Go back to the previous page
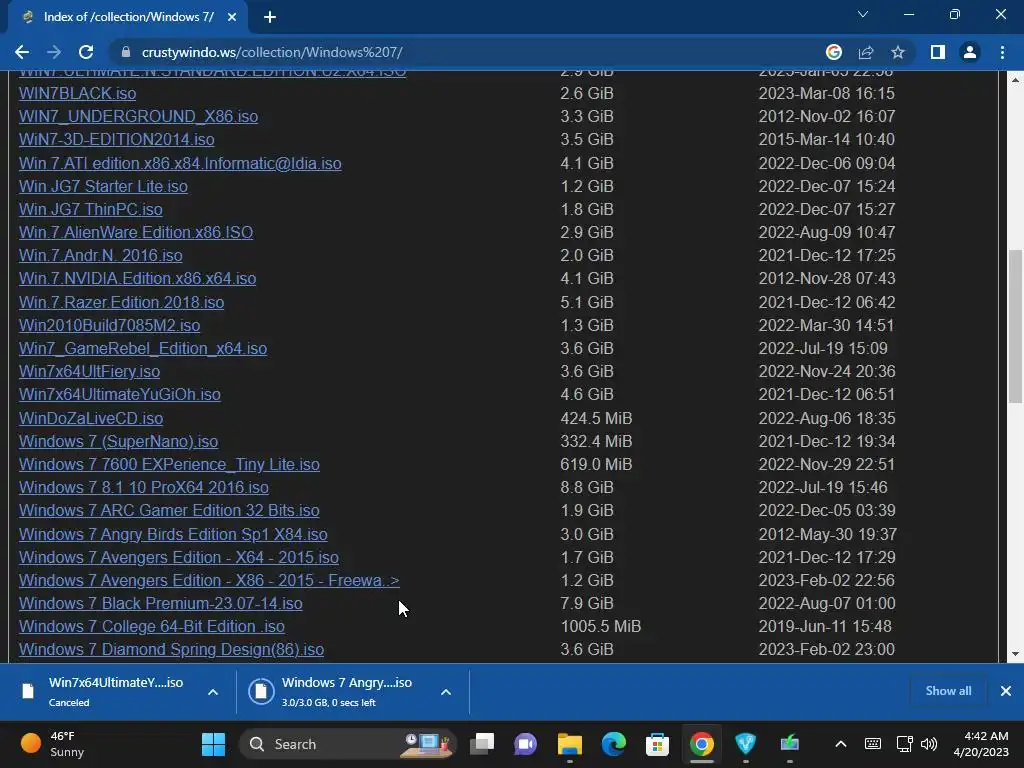The height and width of the screenshot is (768, 1024). pos(22,52)
